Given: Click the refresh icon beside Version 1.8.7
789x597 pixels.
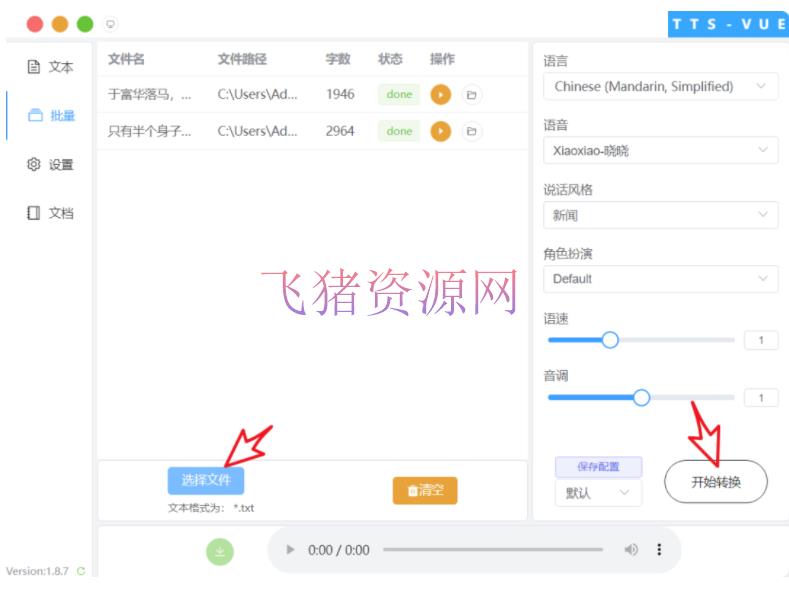Looking at the screenshot, I should tap(81, 571).
